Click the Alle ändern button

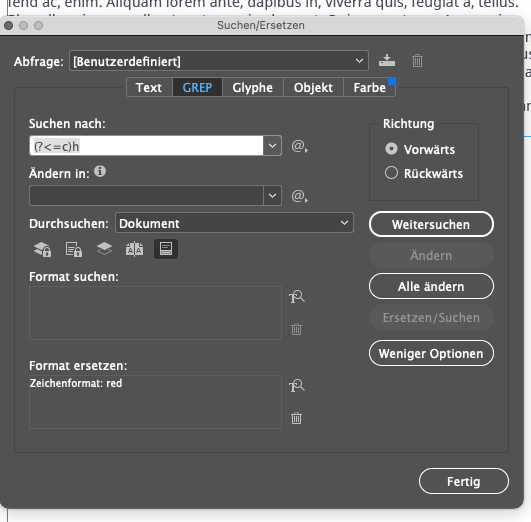click(x=431, y=287)
